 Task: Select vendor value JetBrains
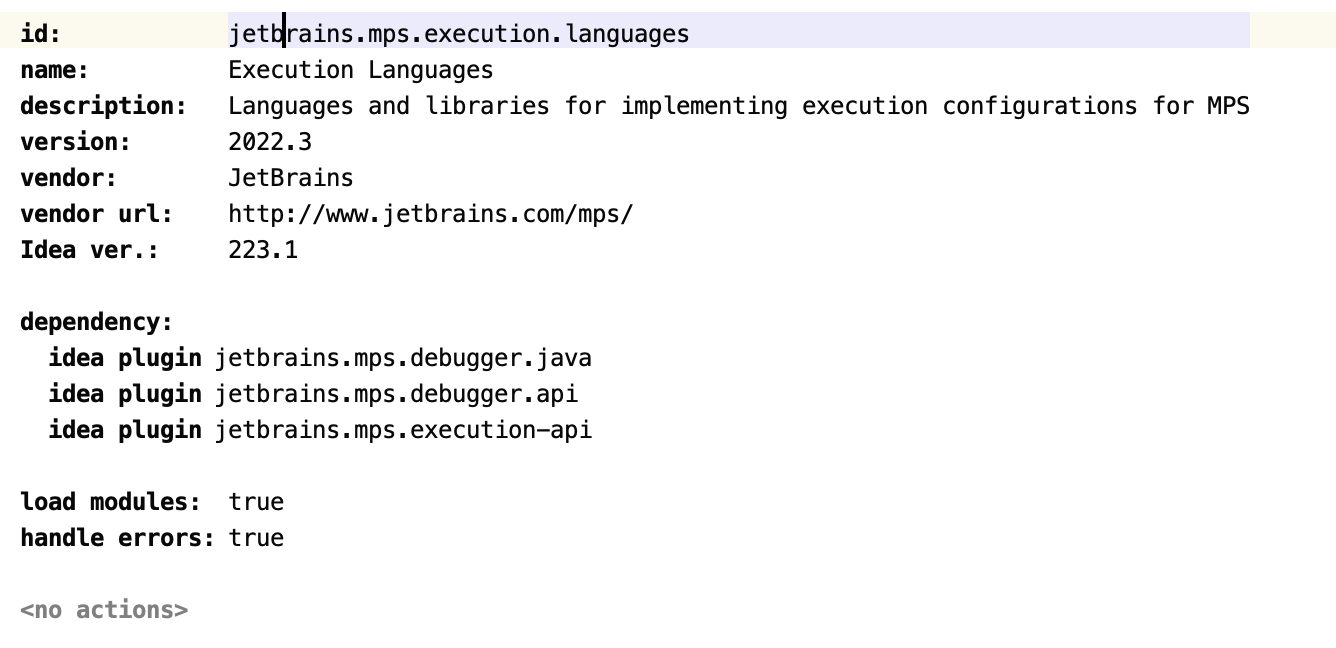pyautogui.click(x=290, y=178)
